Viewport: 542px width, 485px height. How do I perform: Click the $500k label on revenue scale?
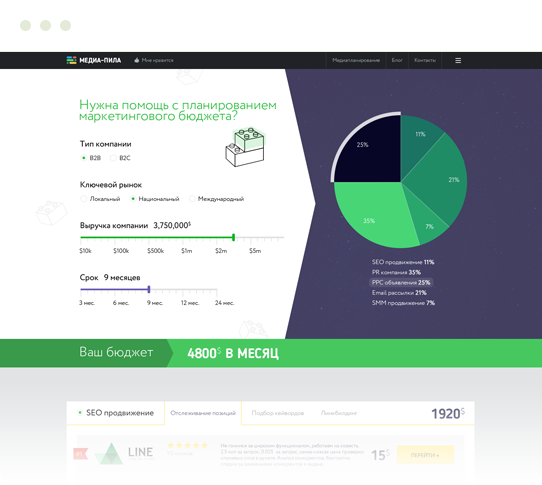tap(156, 251)
